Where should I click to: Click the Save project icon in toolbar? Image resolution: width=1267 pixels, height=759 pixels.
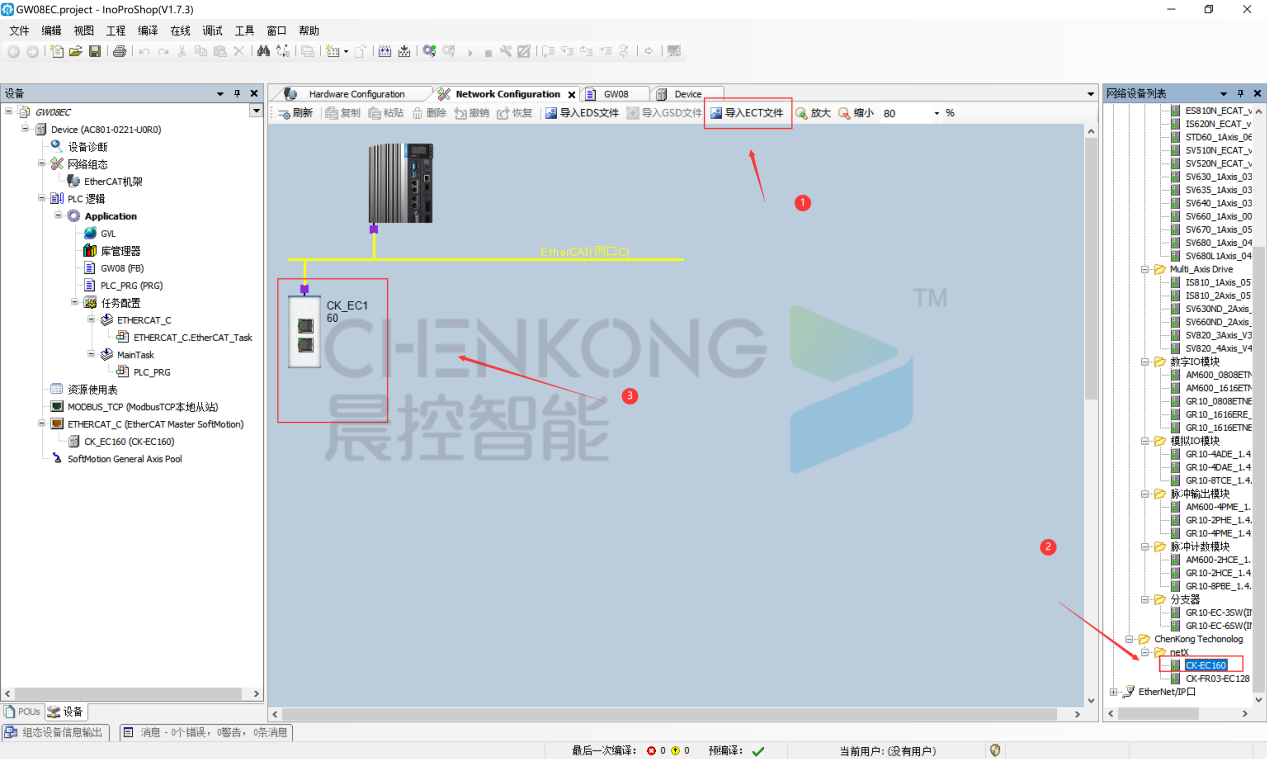pos(95,51)
